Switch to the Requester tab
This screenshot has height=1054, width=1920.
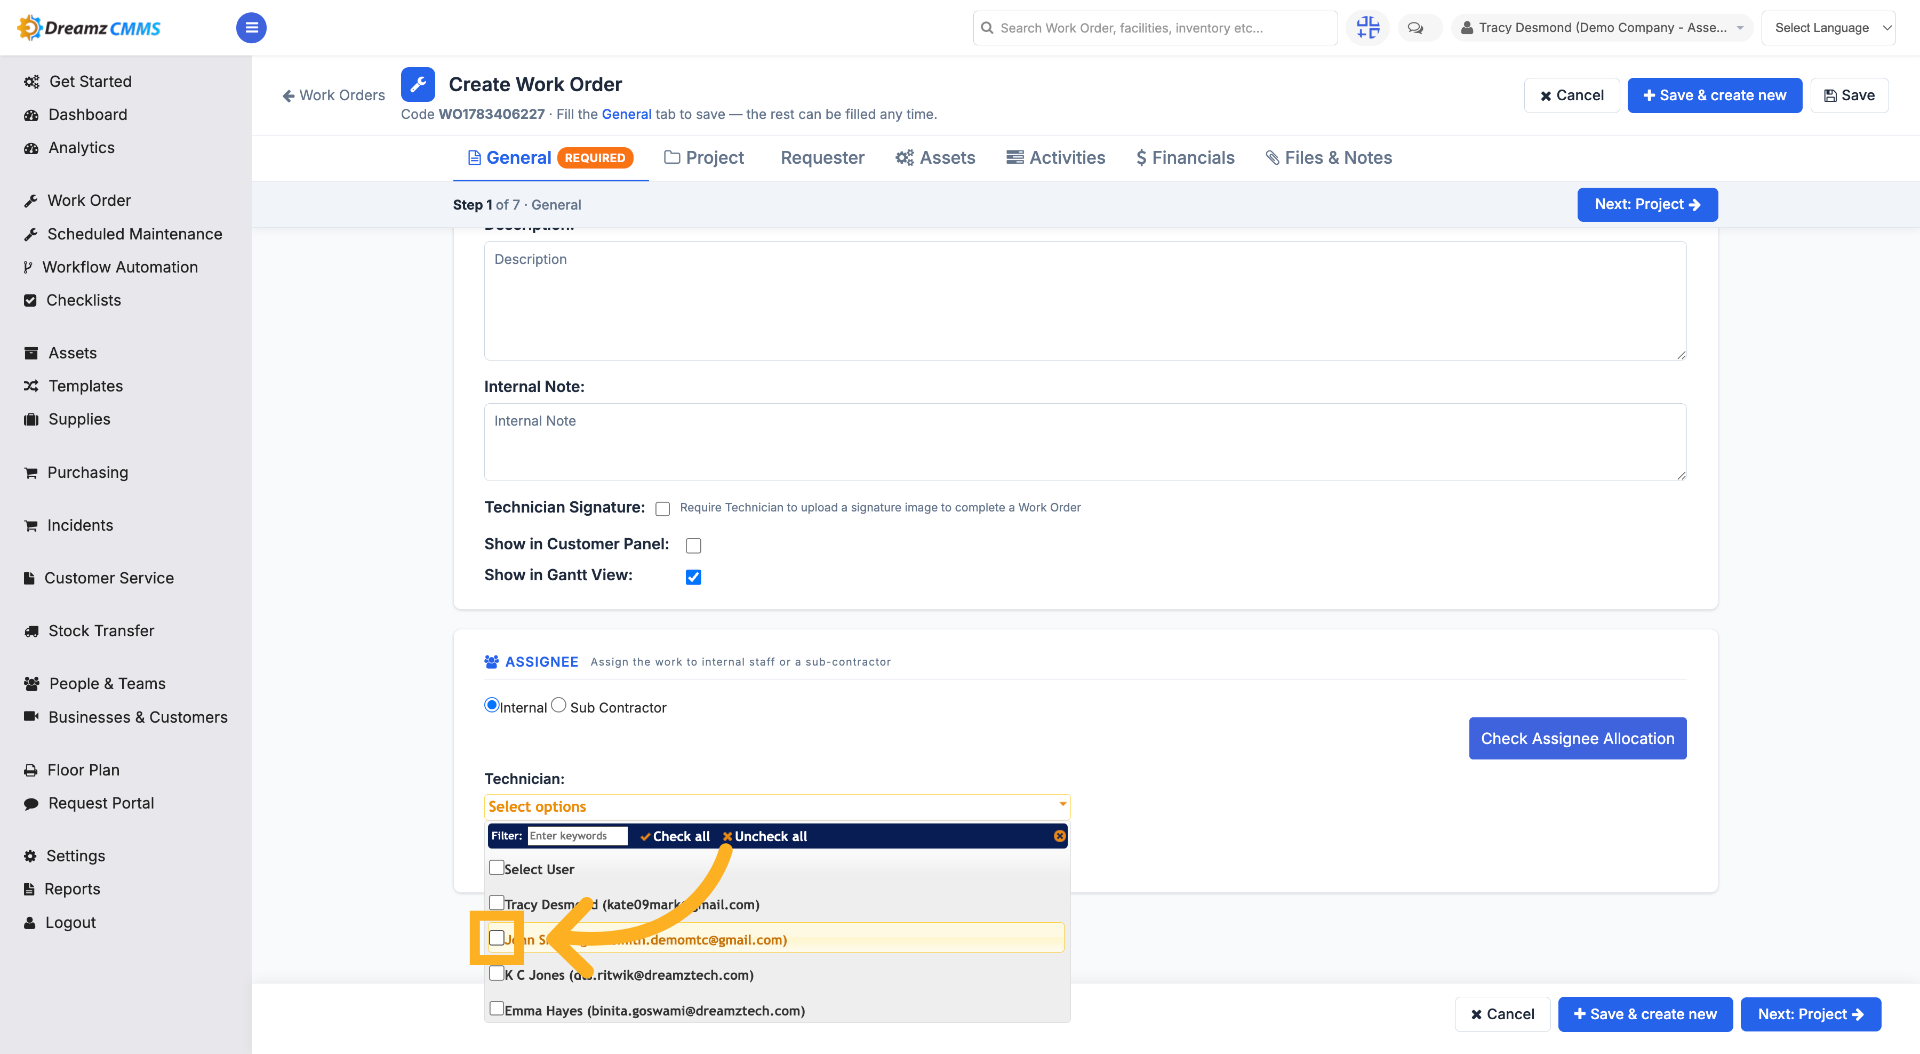point(822,158)
